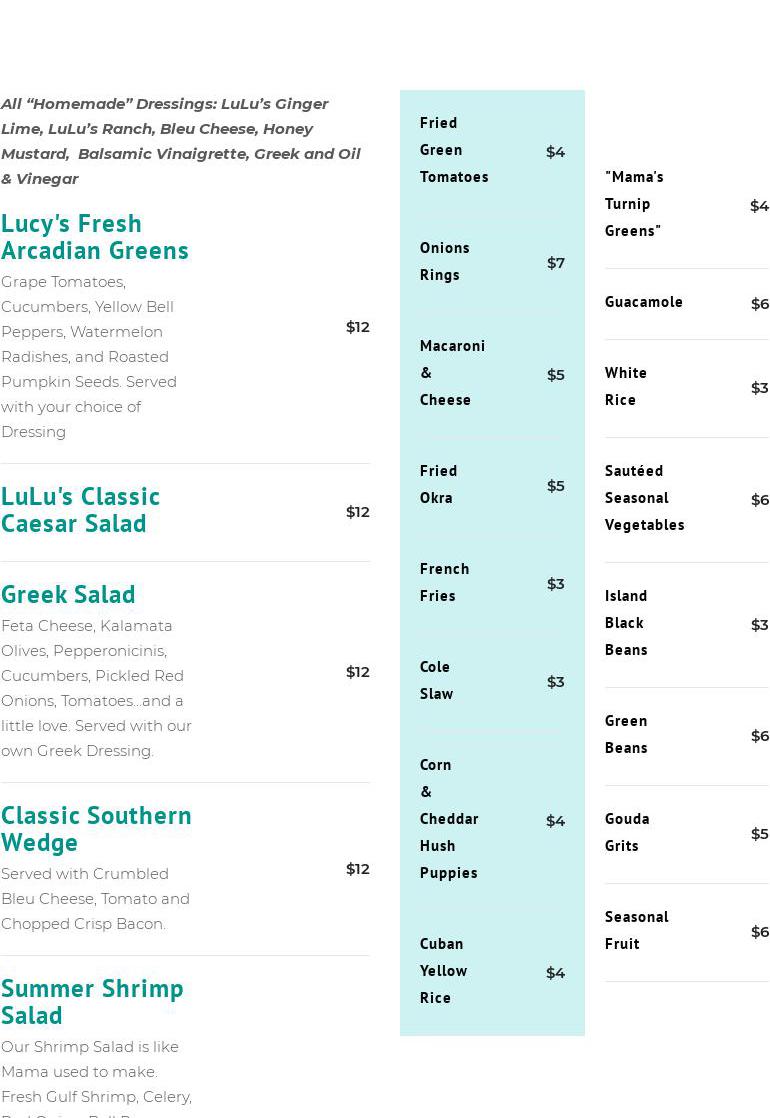Select Sautéed Seasonal Vegetables item
This screenshot has height=1118, width=770.
point(644,497)
